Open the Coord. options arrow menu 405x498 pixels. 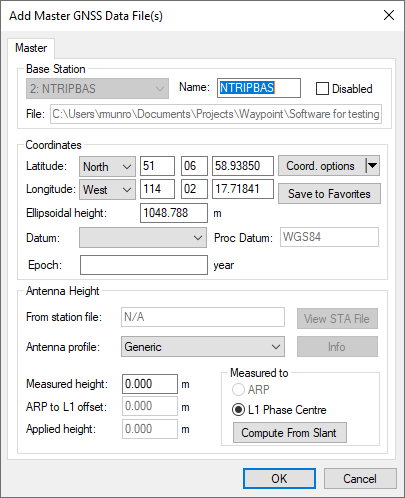tap(372, 166)
